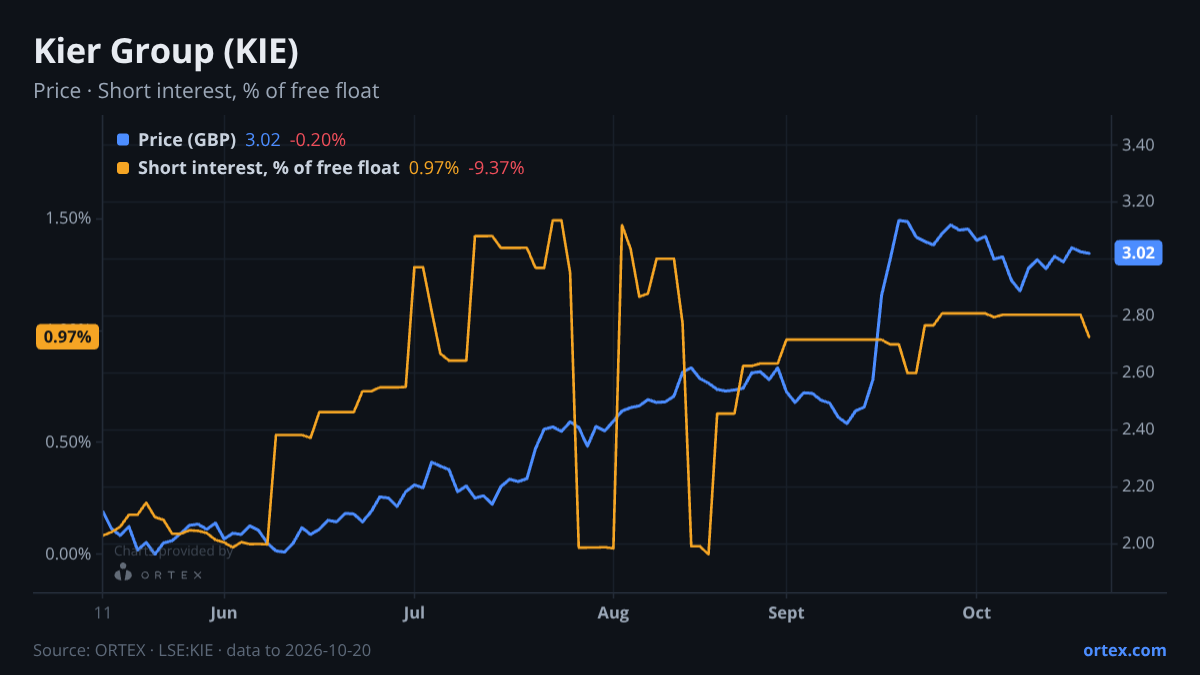
Task: Click the blue Price (GBP) legend swatch
Action: (123, 140)
